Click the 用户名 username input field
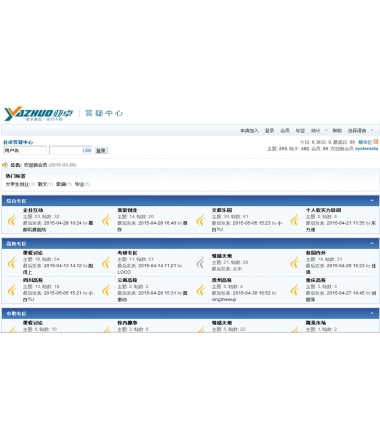The image size is (380, 441). [x=25, y=151]
